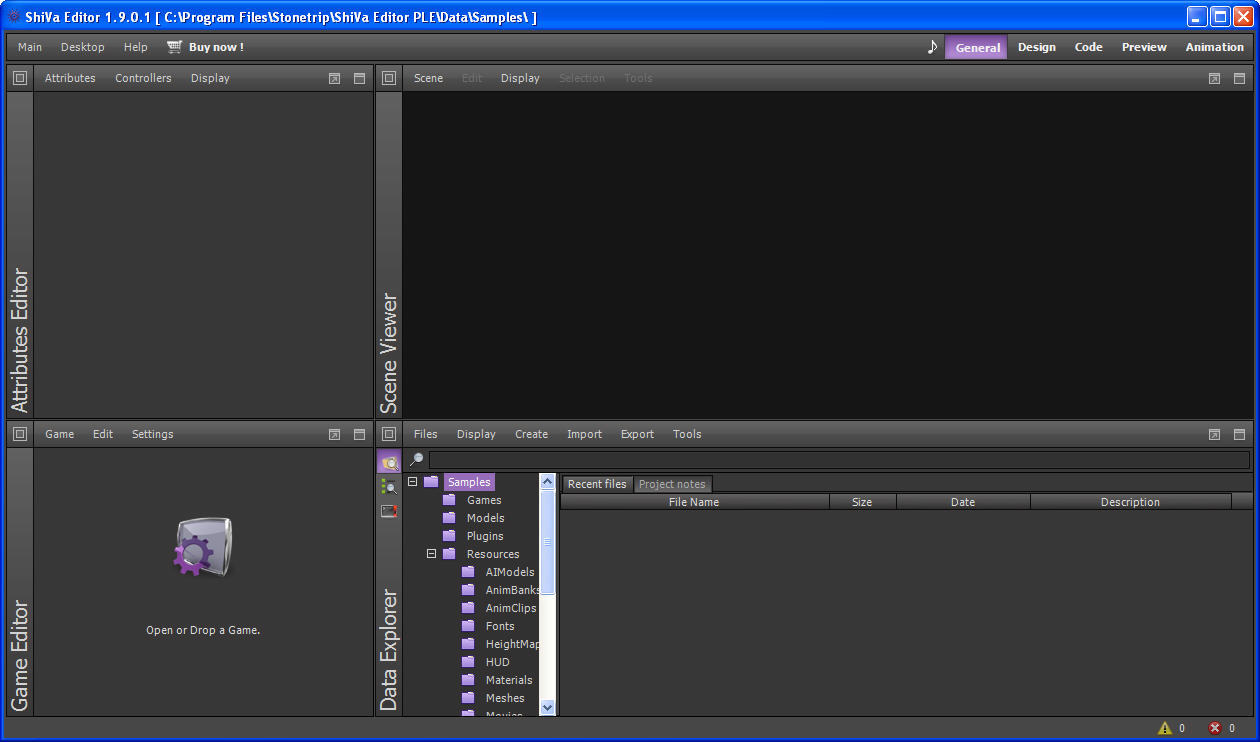Select the screenshot capture icon in Data Explorer sidebar

tap(389, 511)
